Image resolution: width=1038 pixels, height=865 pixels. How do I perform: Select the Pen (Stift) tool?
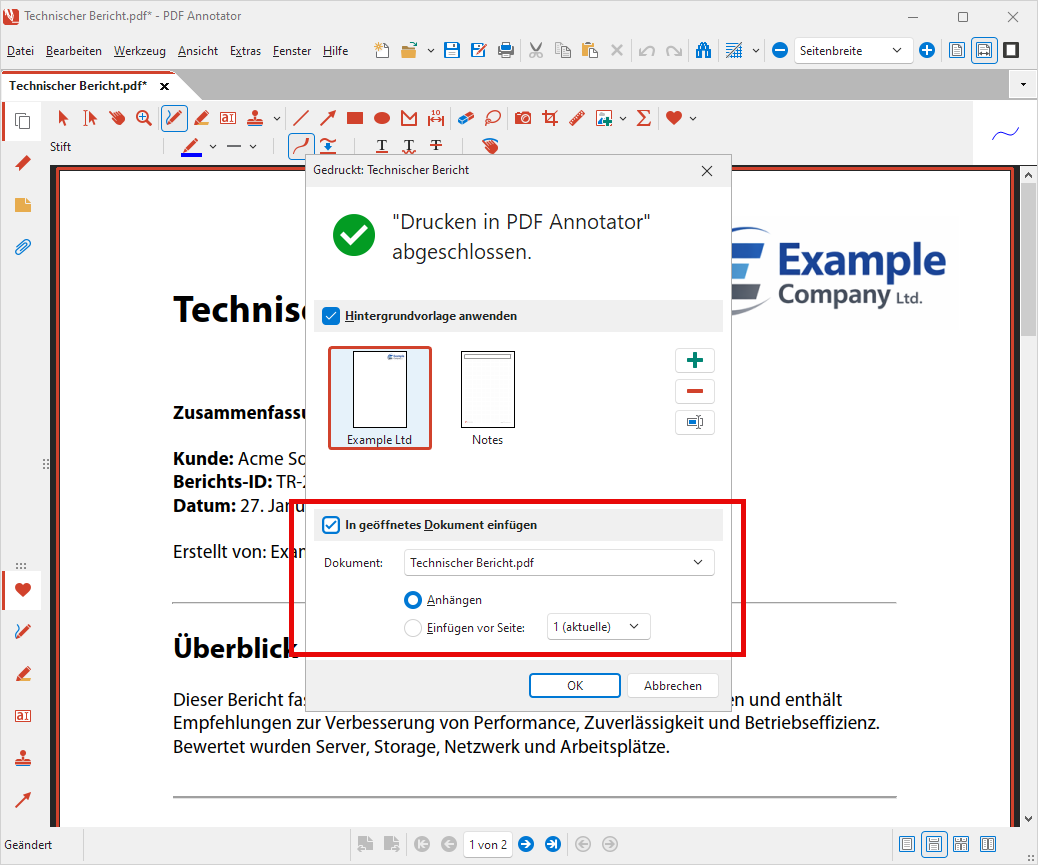click(174, 118)
